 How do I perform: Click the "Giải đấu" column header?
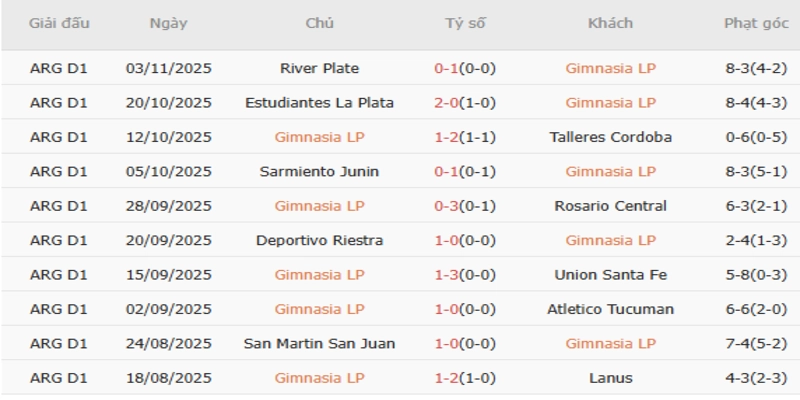pyautogui.click(x=56, y=23)
